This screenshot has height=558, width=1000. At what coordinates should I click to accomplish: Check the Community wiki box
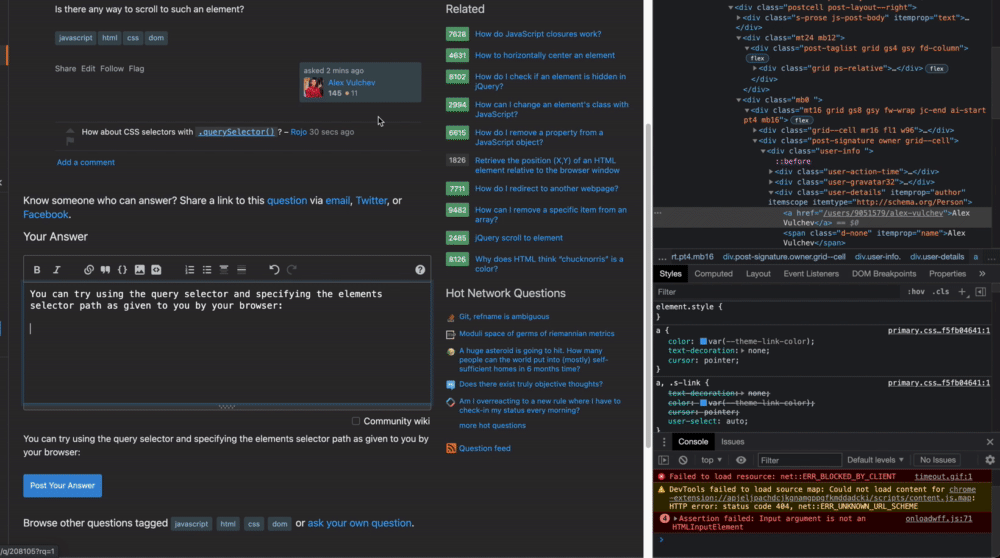pos(356,421)
